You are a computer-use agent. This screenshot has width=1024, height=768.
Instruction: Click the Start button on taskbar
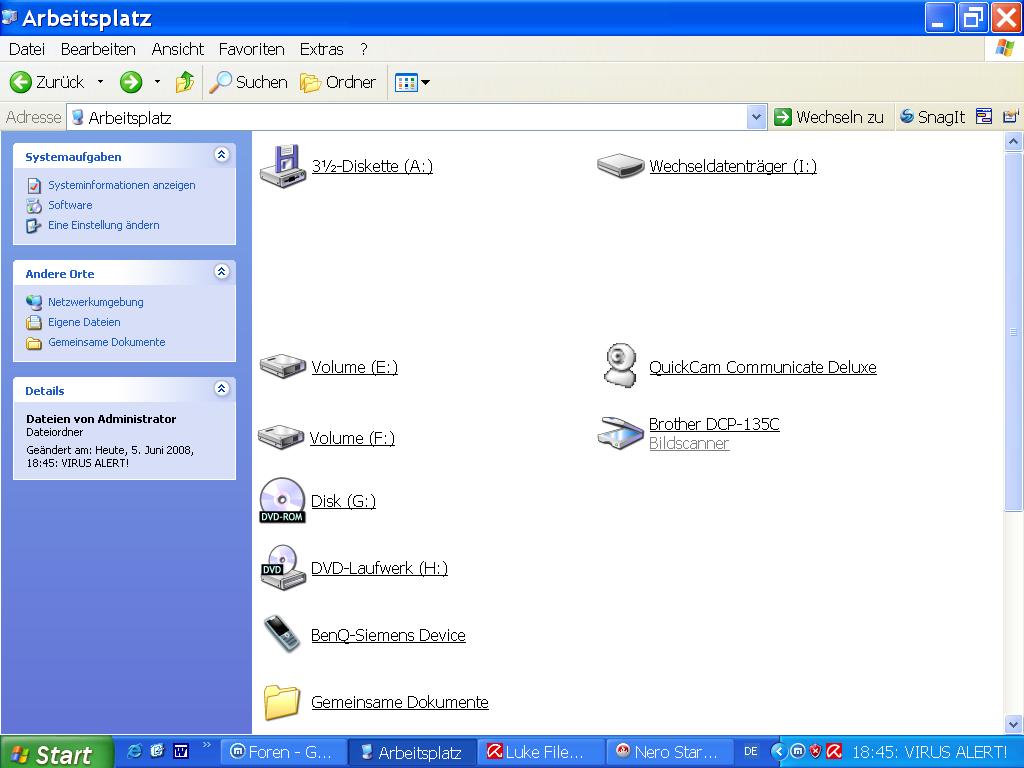tap(52, 753)
